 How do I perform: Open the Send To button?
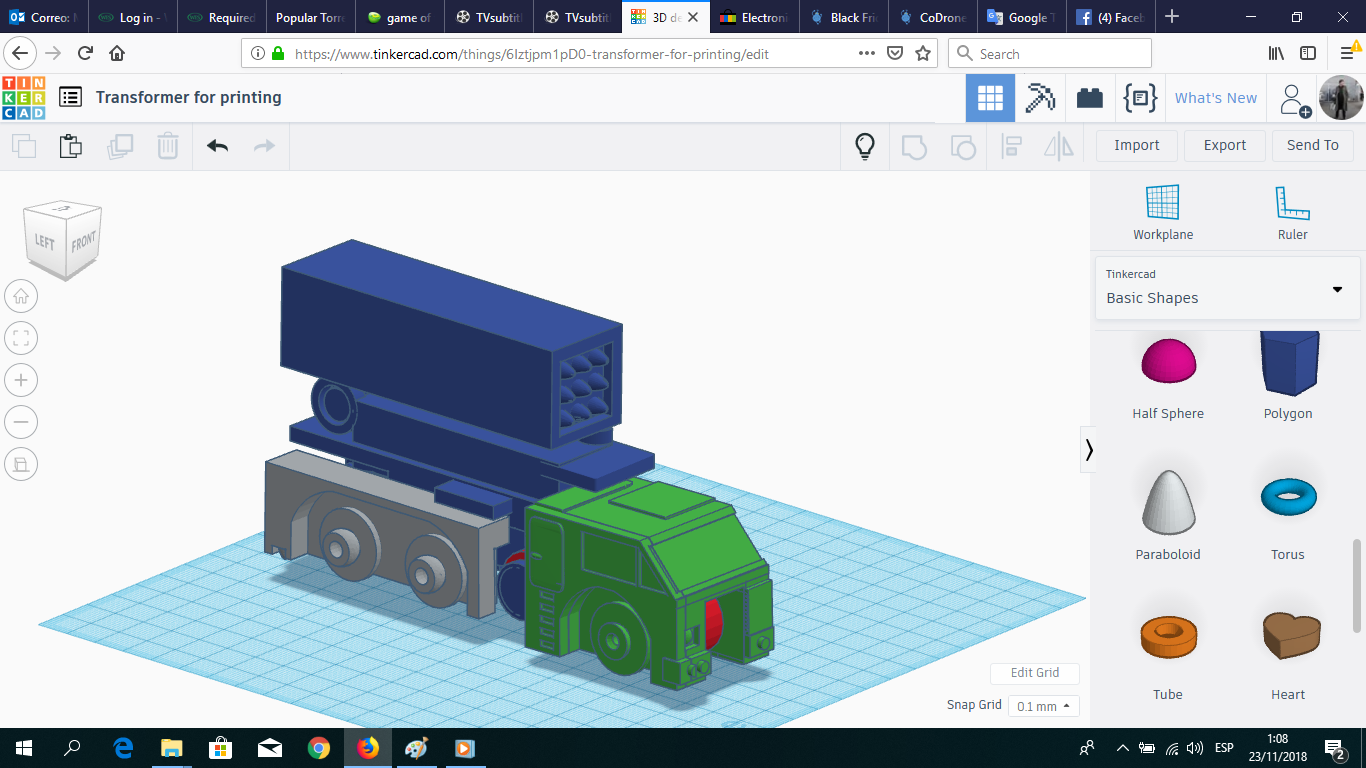pos(1313,145)
